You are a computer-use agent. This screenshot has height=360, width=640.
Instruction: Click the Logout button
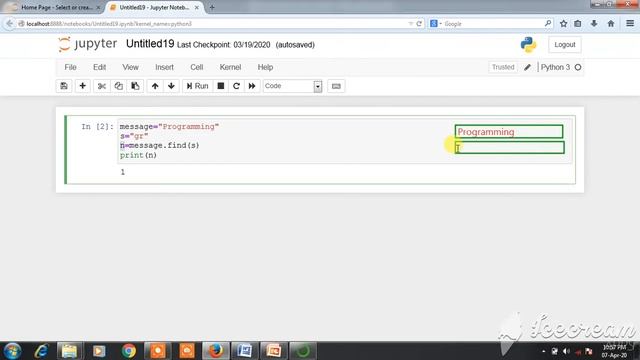pyautogui.click(x=564, y=44)
